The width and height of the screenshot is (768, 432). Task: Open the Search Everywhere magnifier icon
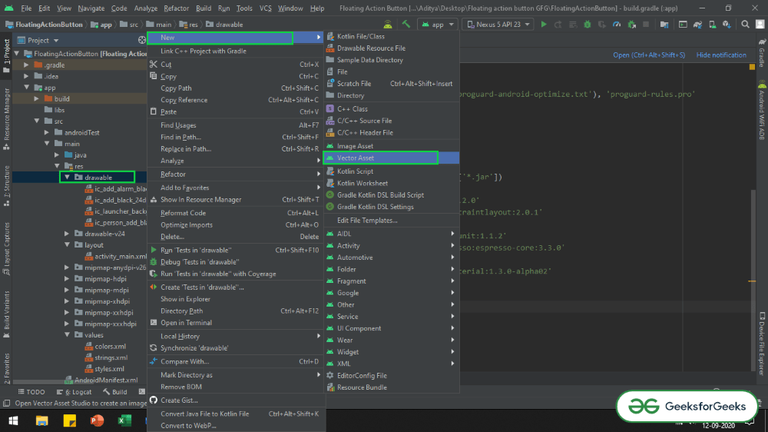[745, 24]
